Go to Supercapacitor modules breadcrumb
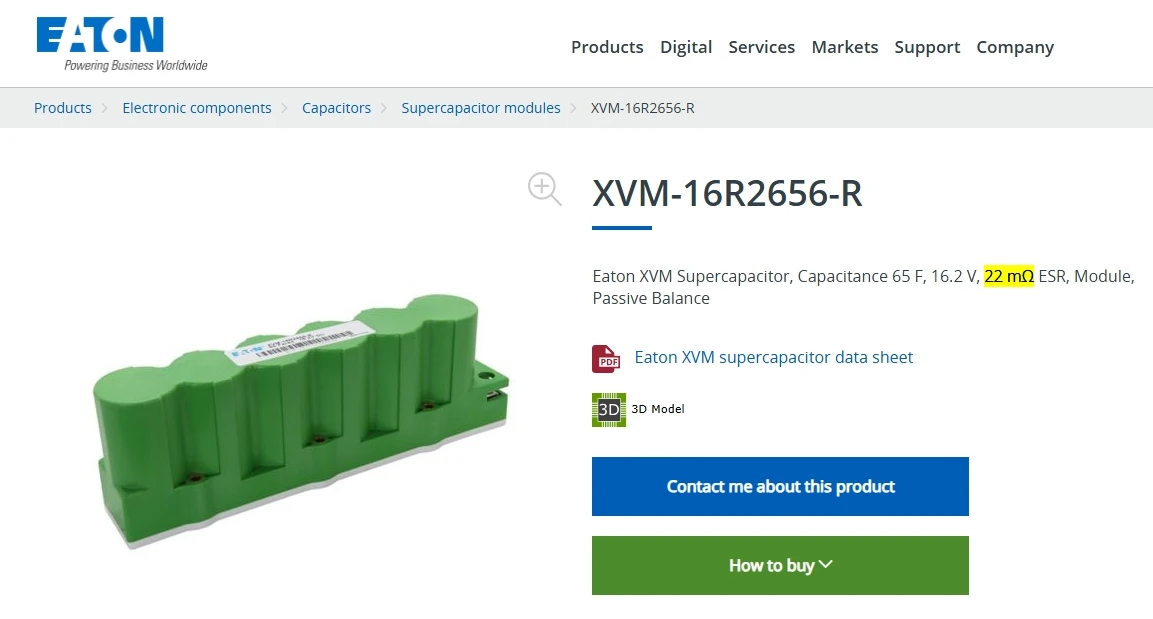The image size is (1153, 619). tap(481, 108)
